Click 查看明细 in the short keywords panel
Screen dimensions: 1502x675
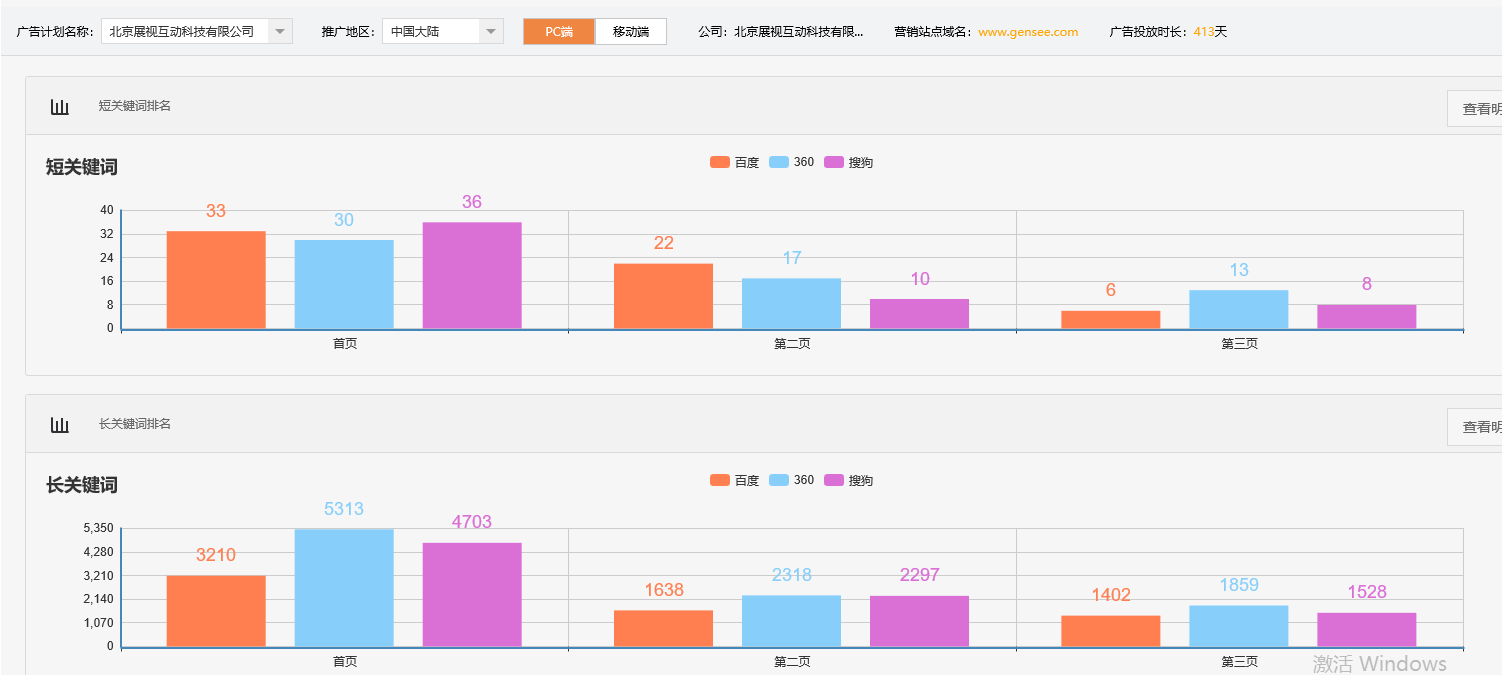(x=1481, y=107)
